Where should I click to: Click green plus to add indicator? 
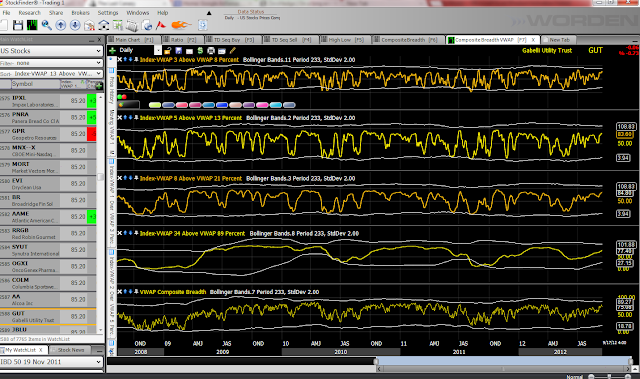[x=112, y=51]
